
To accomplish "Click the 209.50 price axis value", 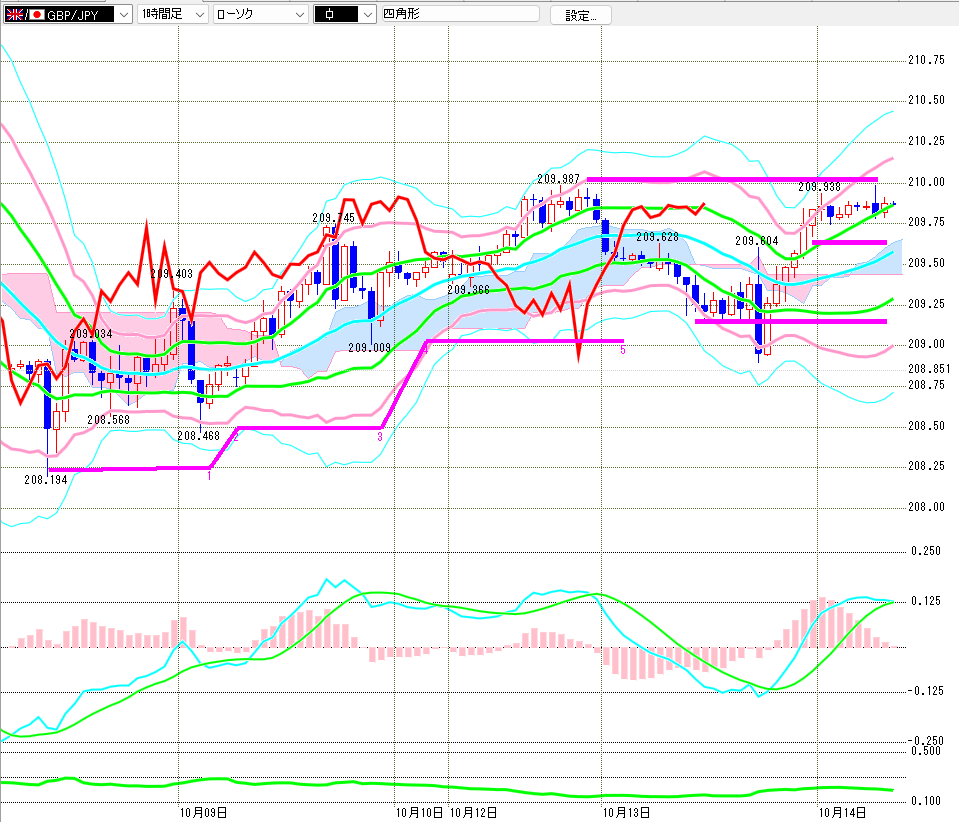I will (926, 263).
